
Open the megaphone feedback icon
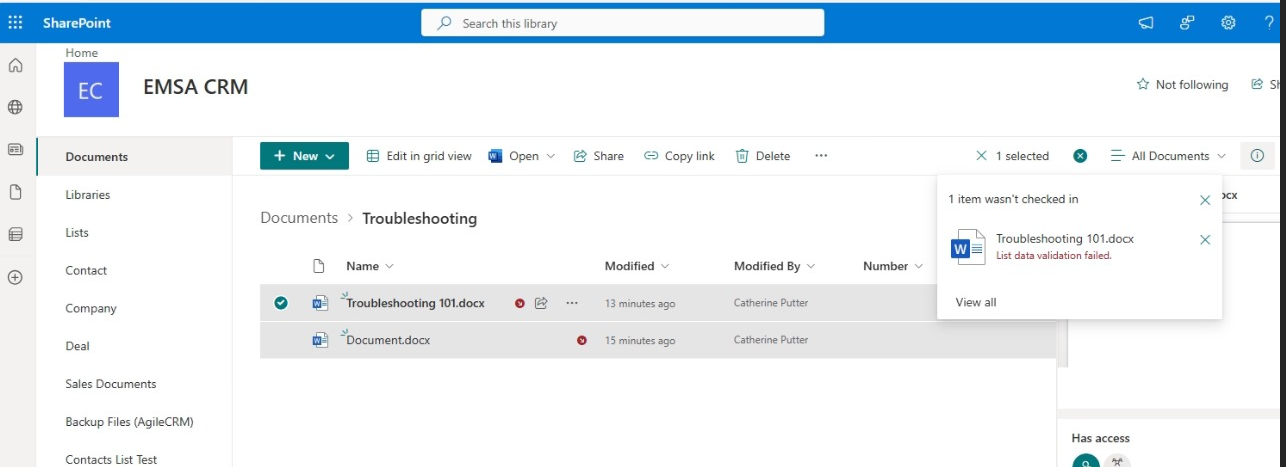[1146, 22]
